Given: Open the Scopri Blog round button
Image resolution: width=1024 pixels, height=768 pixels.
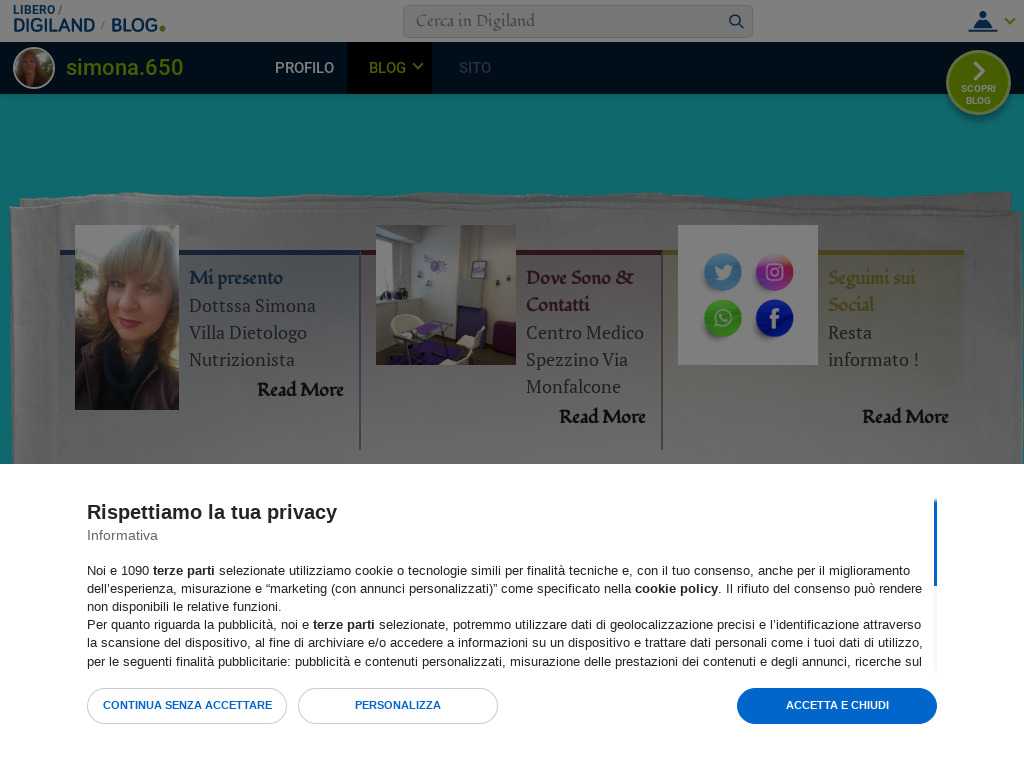Looking at the screenshot, I should tap(978, 82).
